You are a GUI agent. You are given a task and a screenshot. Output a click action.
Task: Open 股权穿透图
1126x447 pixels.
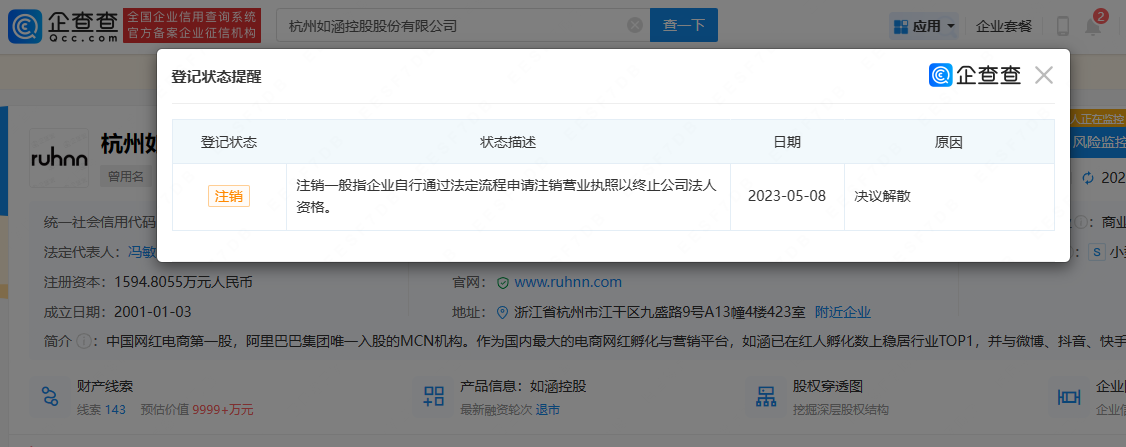[827, 386]
